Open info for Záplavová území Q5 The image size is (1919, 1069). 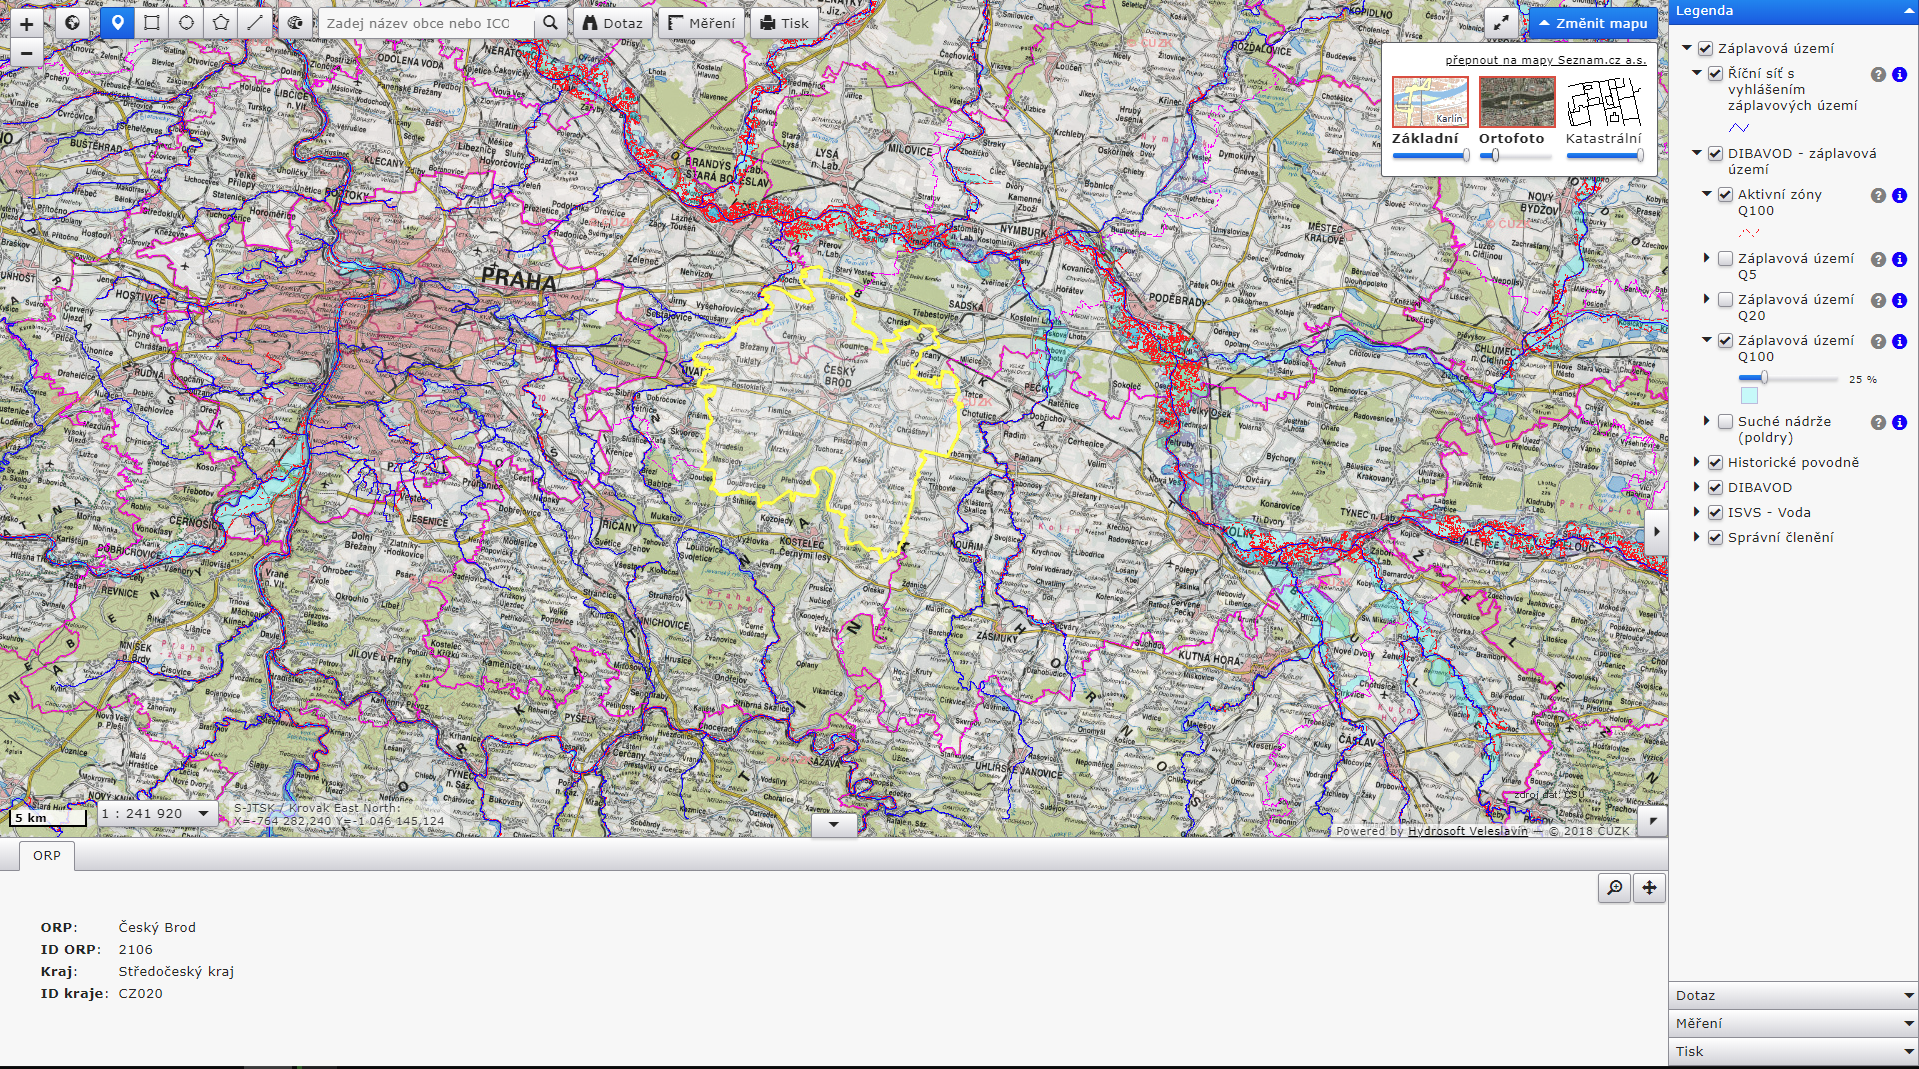pyautogui.click(x=1899, y=259)
